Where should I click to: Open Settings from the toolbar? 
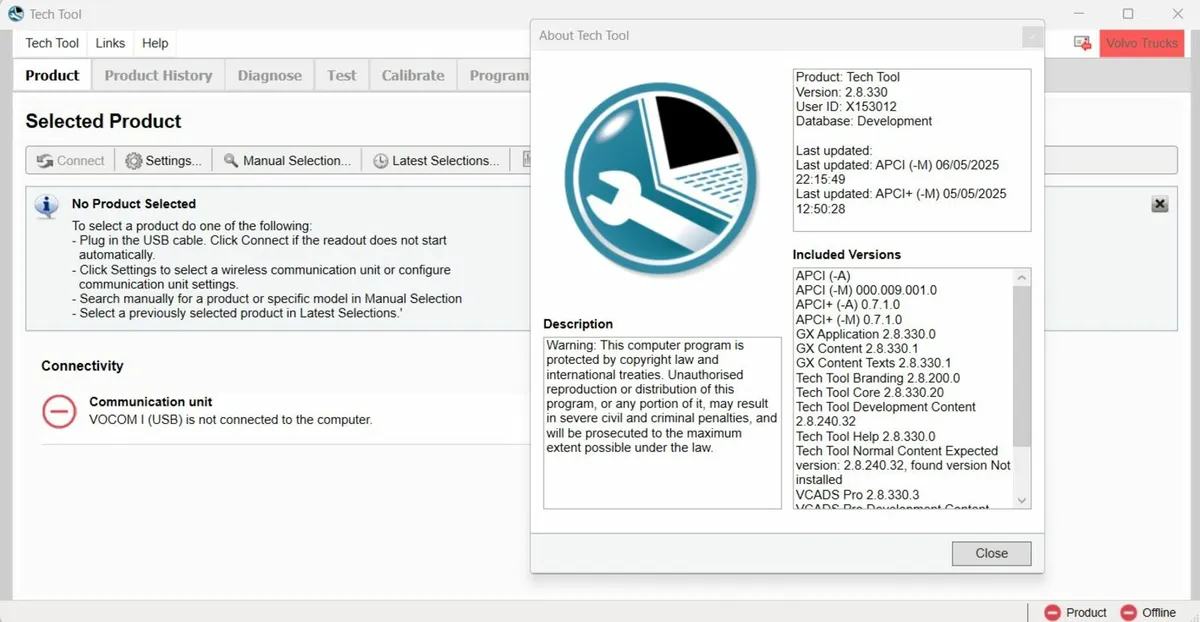(x=163, y=160)
